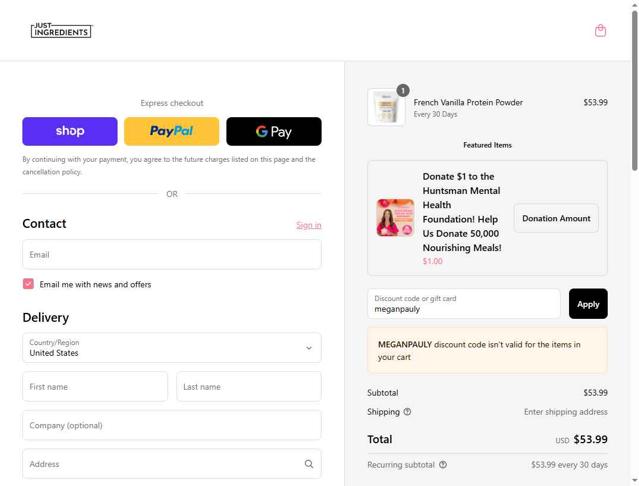Viewport: 639px width, 486px height.
Task: Expand the Country/Region dropdown
Action: 172,348
